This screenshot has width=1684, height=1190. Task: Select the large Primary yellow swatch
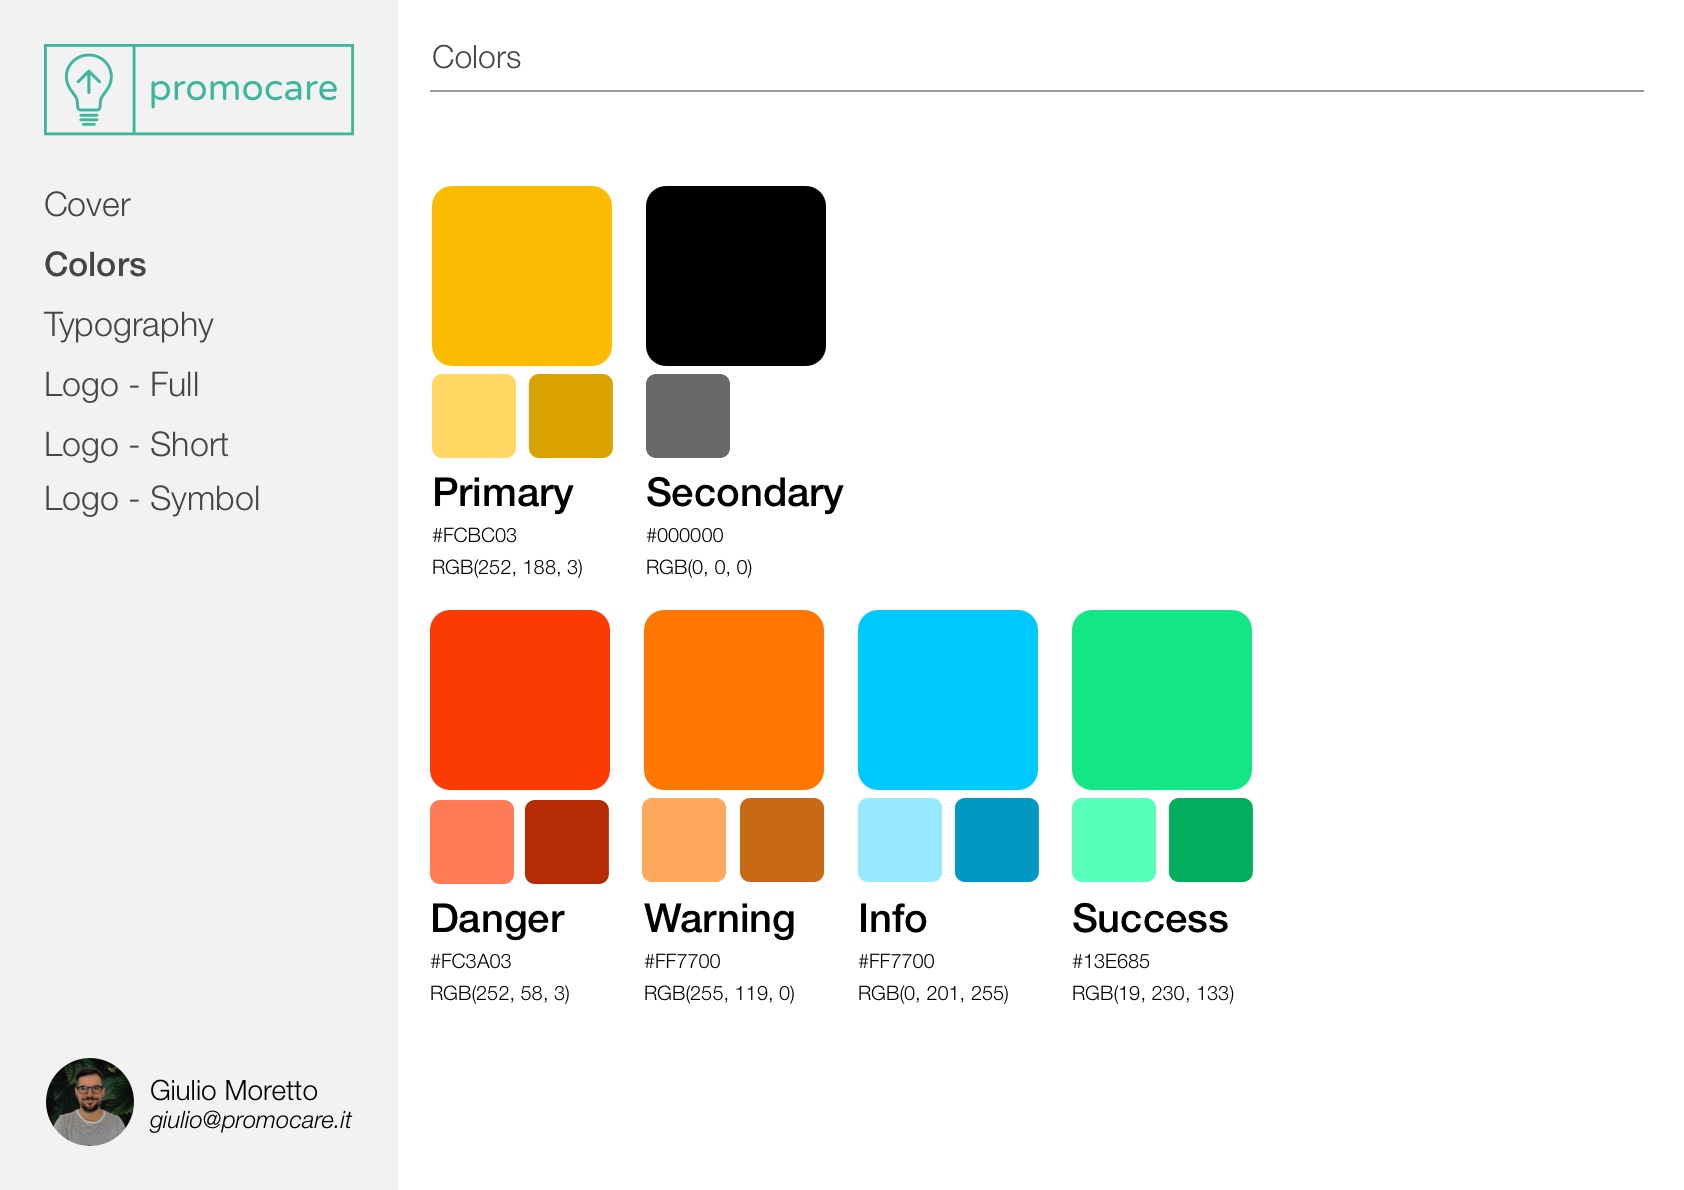pos(522,276)
